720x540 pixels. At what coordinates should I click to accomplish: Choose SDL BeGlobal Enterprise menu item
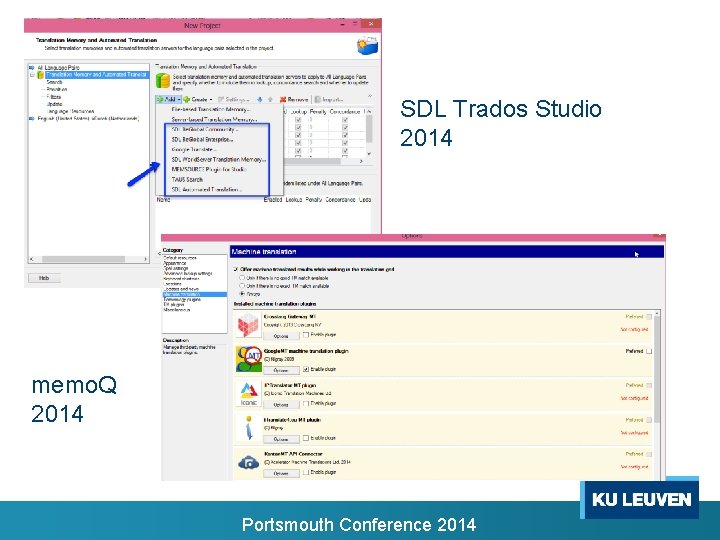coord(202,140)
